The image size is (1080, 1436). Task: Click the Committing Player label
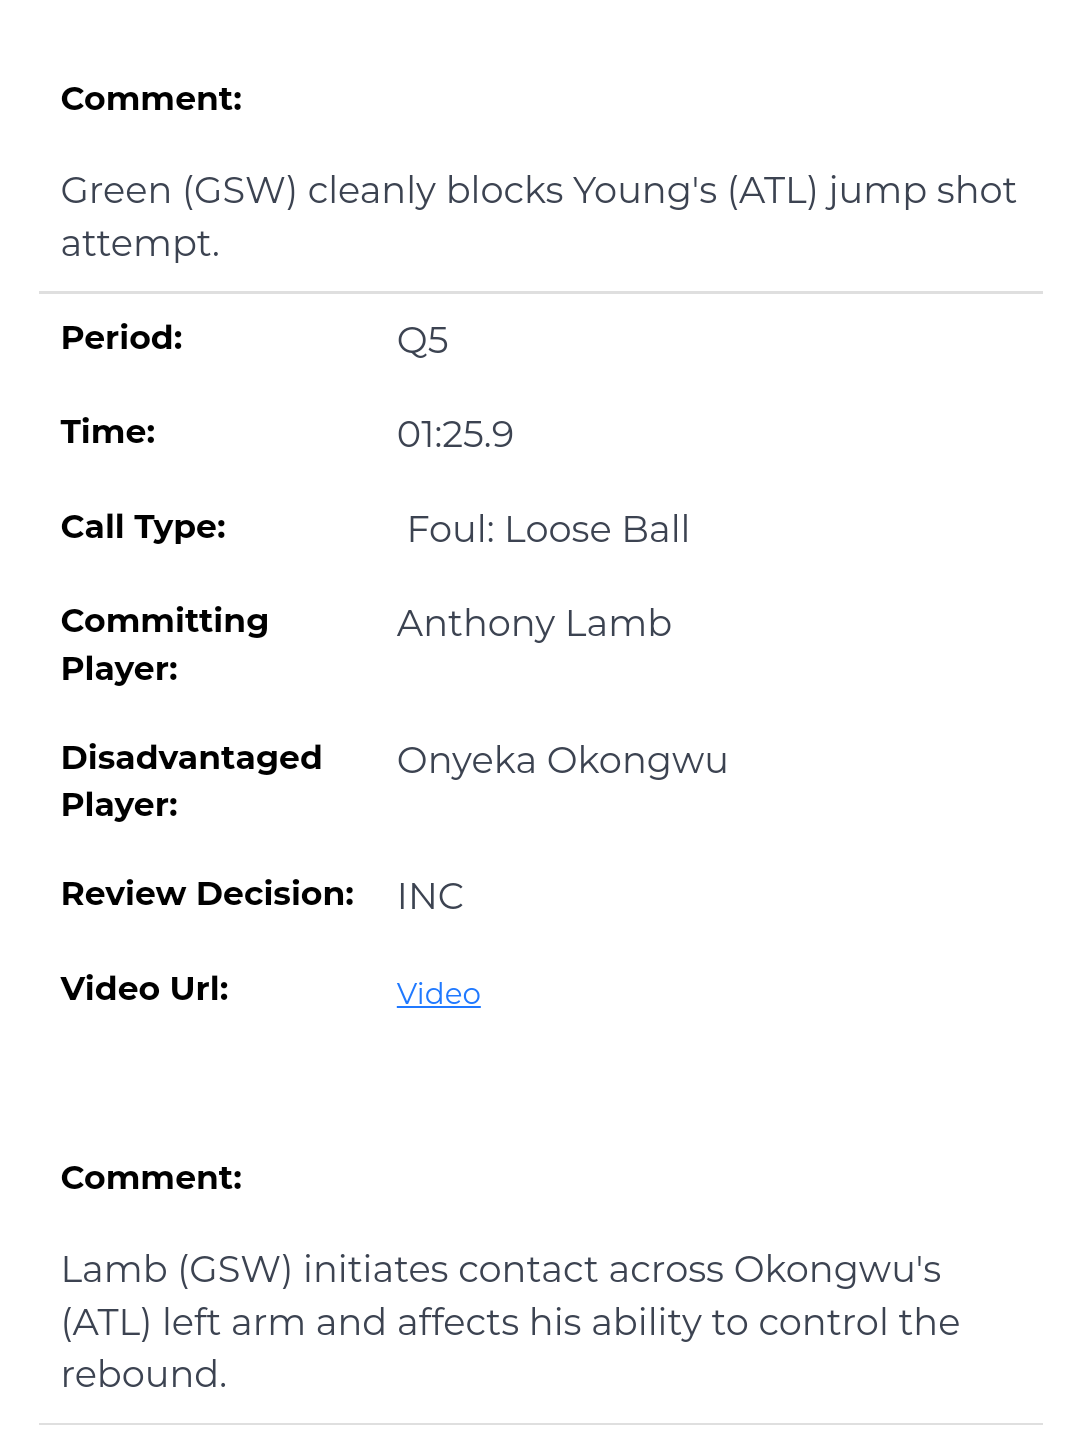pos(164,644)
